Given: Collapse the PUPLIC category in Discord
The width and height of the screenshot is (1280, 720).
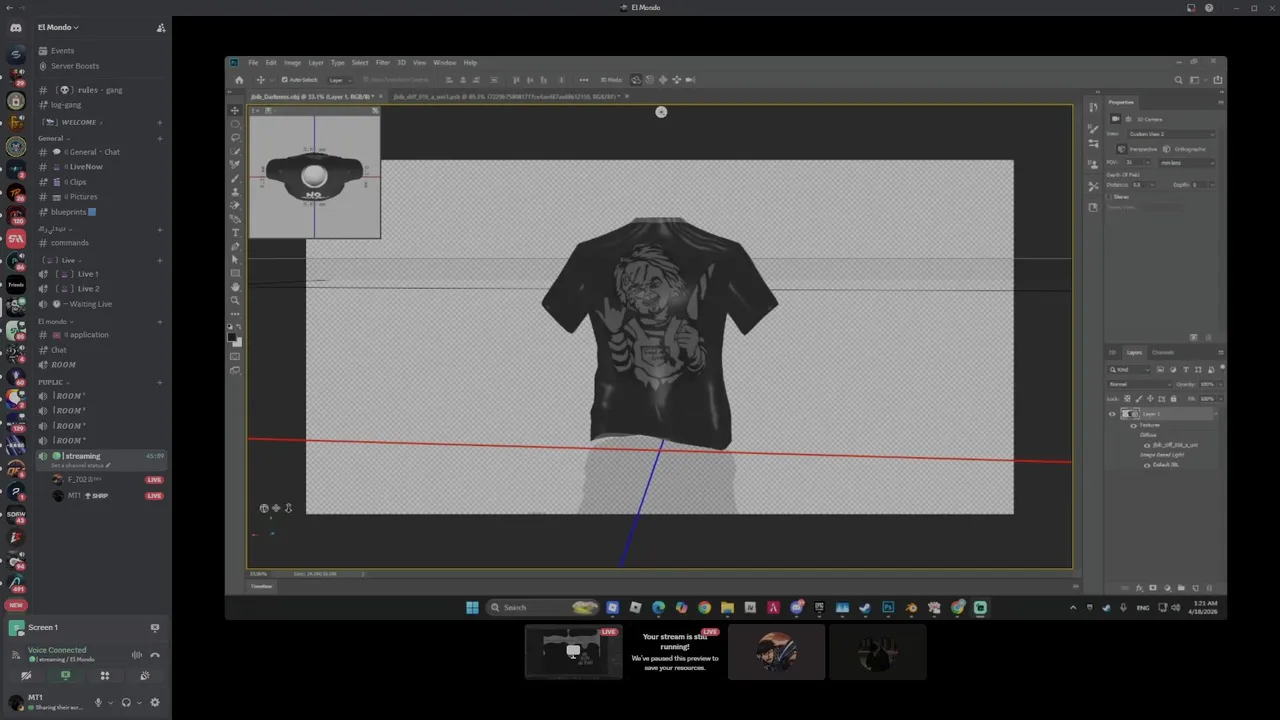Looking at the screenshot, I should pyautogui.click(x=53, y=382).
